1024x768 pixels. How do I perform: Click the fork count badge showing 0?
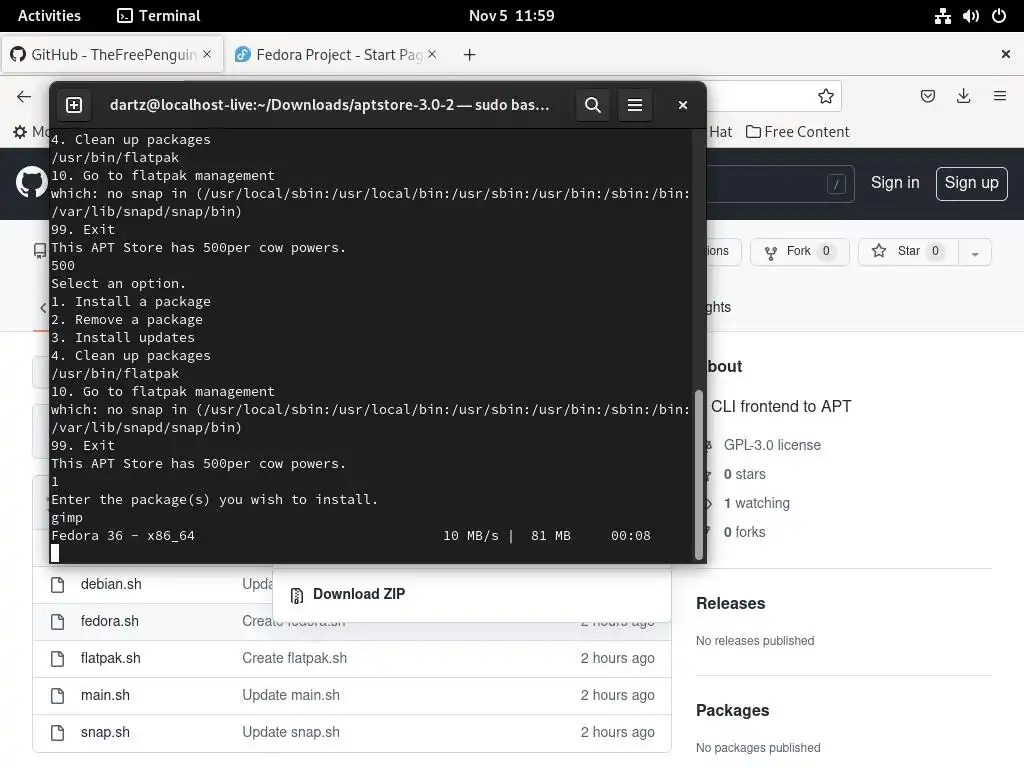click(826, 251)
